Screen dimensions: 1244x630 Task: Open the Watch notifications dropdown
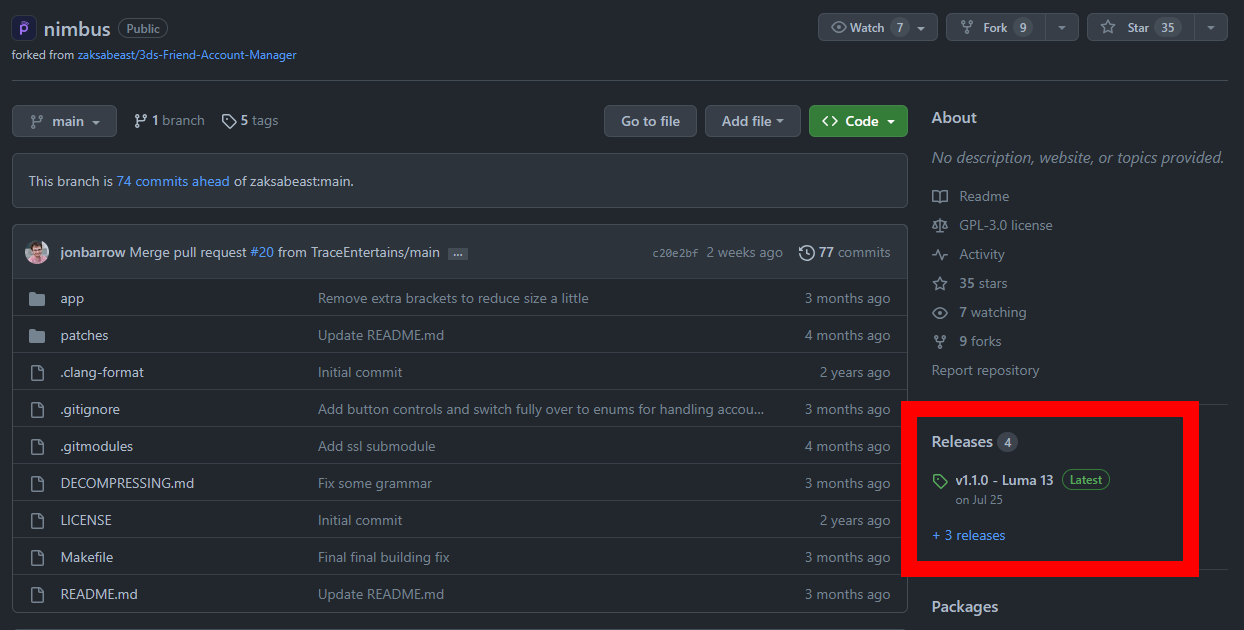tap(878, 27)
